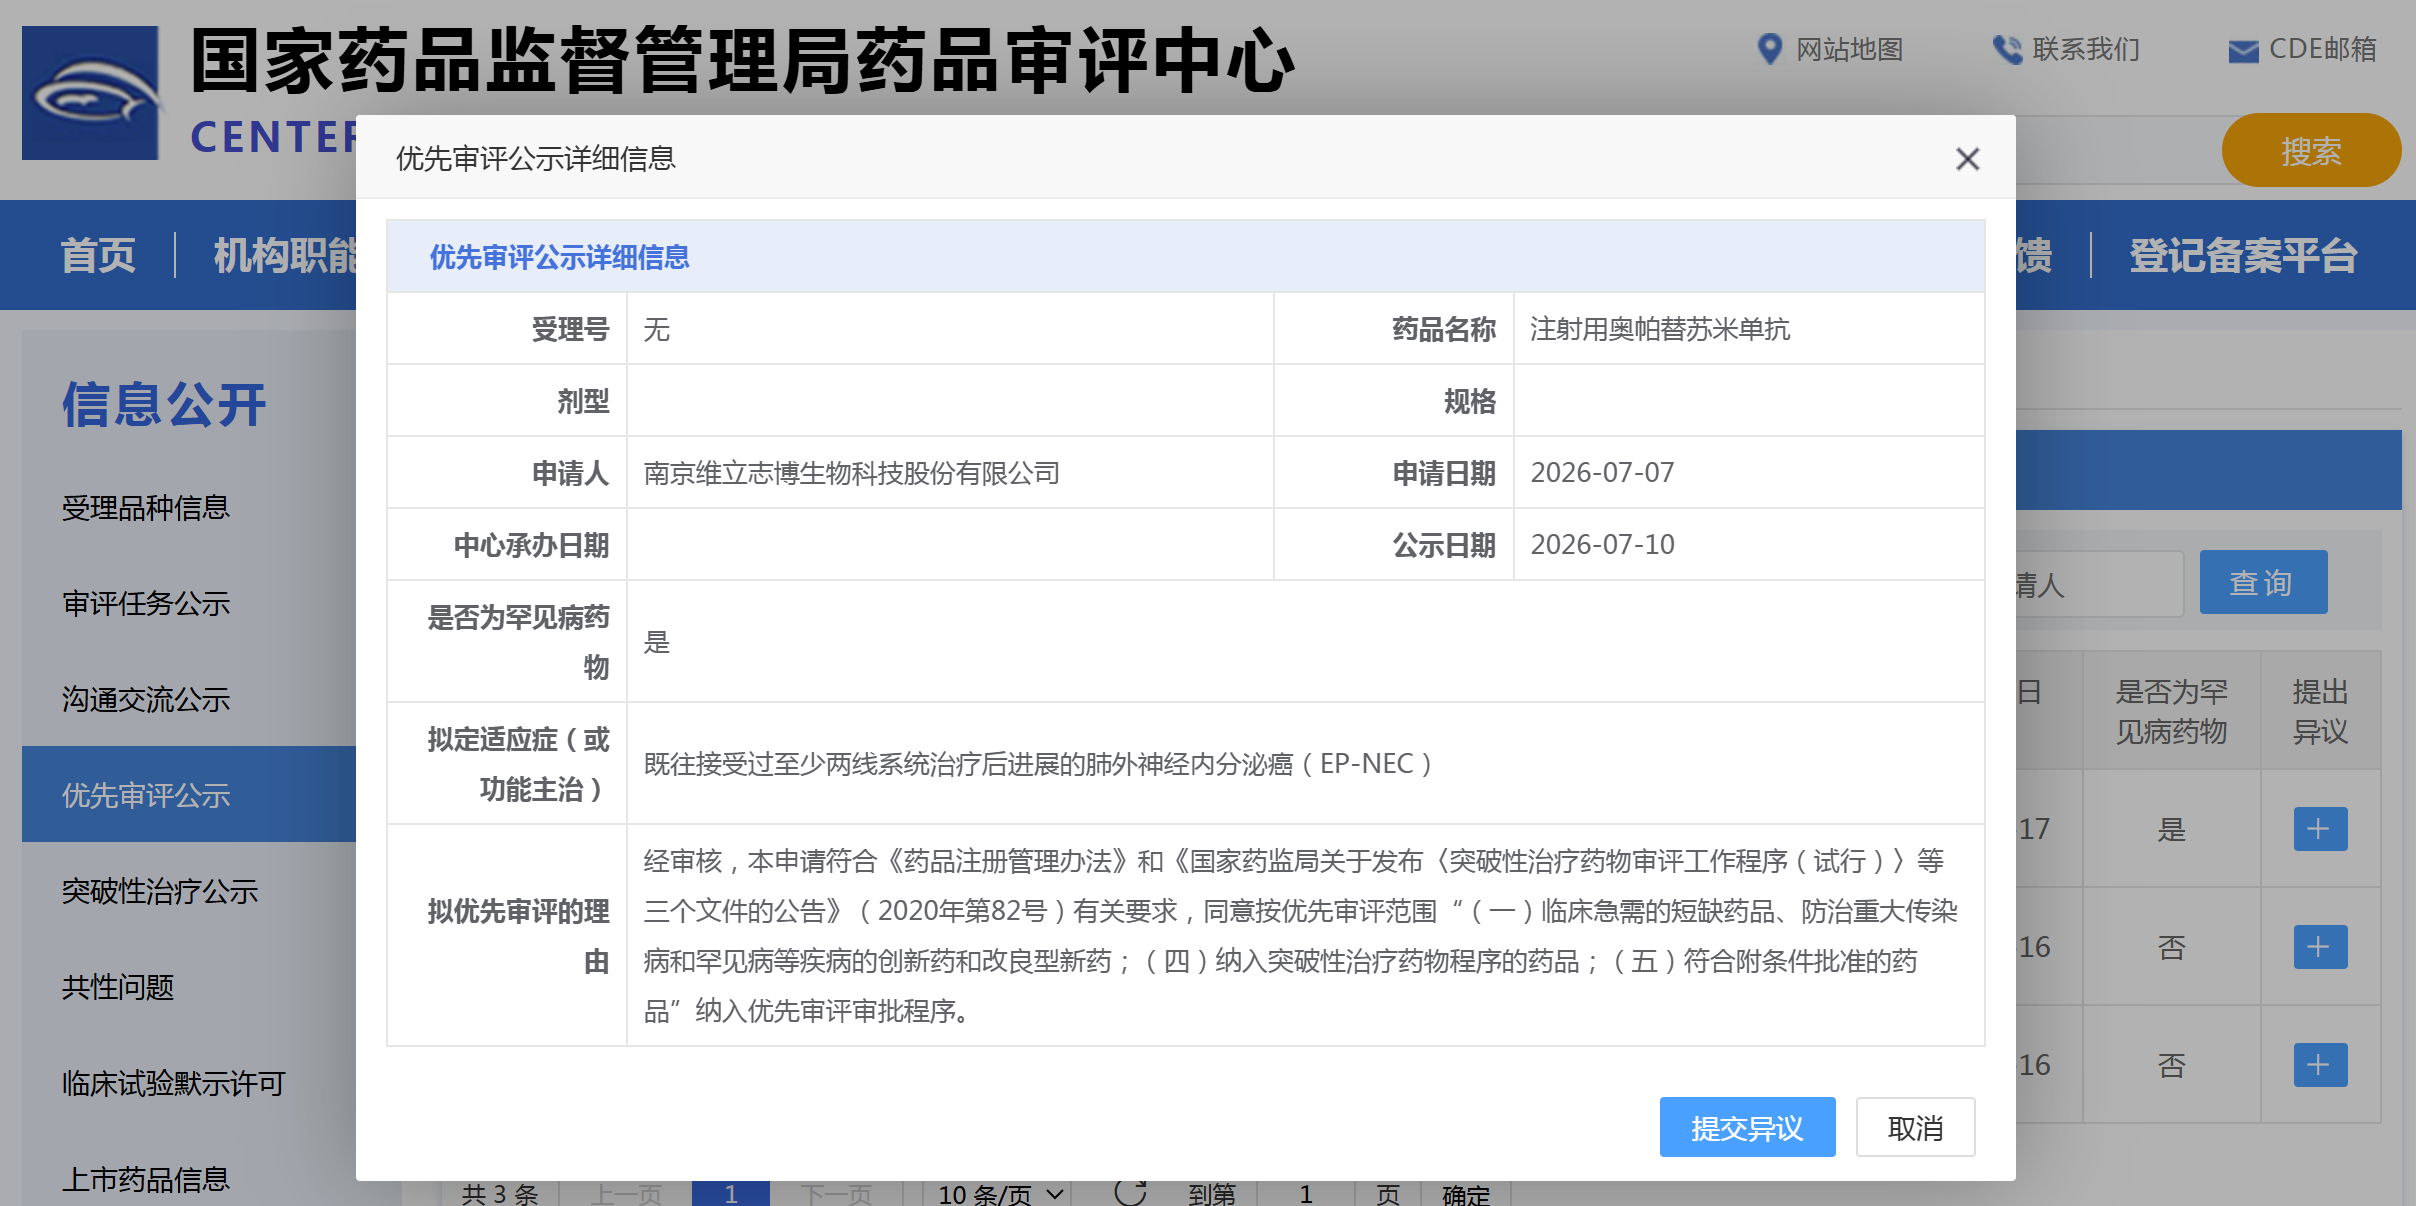The height and width of the screenshot is (1206, 2416).
Task: Click the 联系我们 phone icon
Action: (2006, 49)
